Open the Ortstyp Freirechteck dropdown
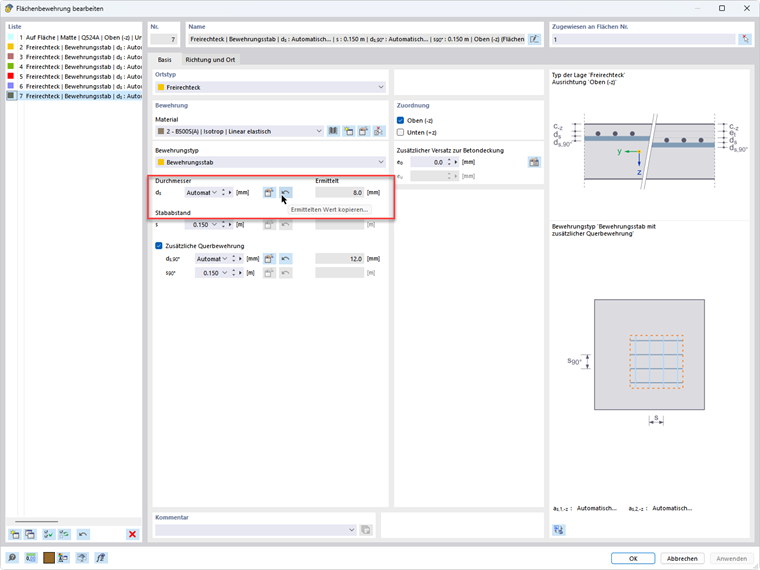Viewport: 760px width, 570px height. [x=270, y=87]
